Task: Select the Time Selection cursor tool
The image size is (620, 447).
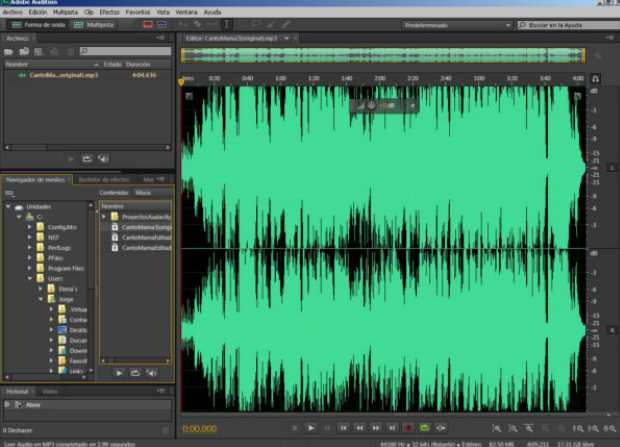Action: click(228, 22)
